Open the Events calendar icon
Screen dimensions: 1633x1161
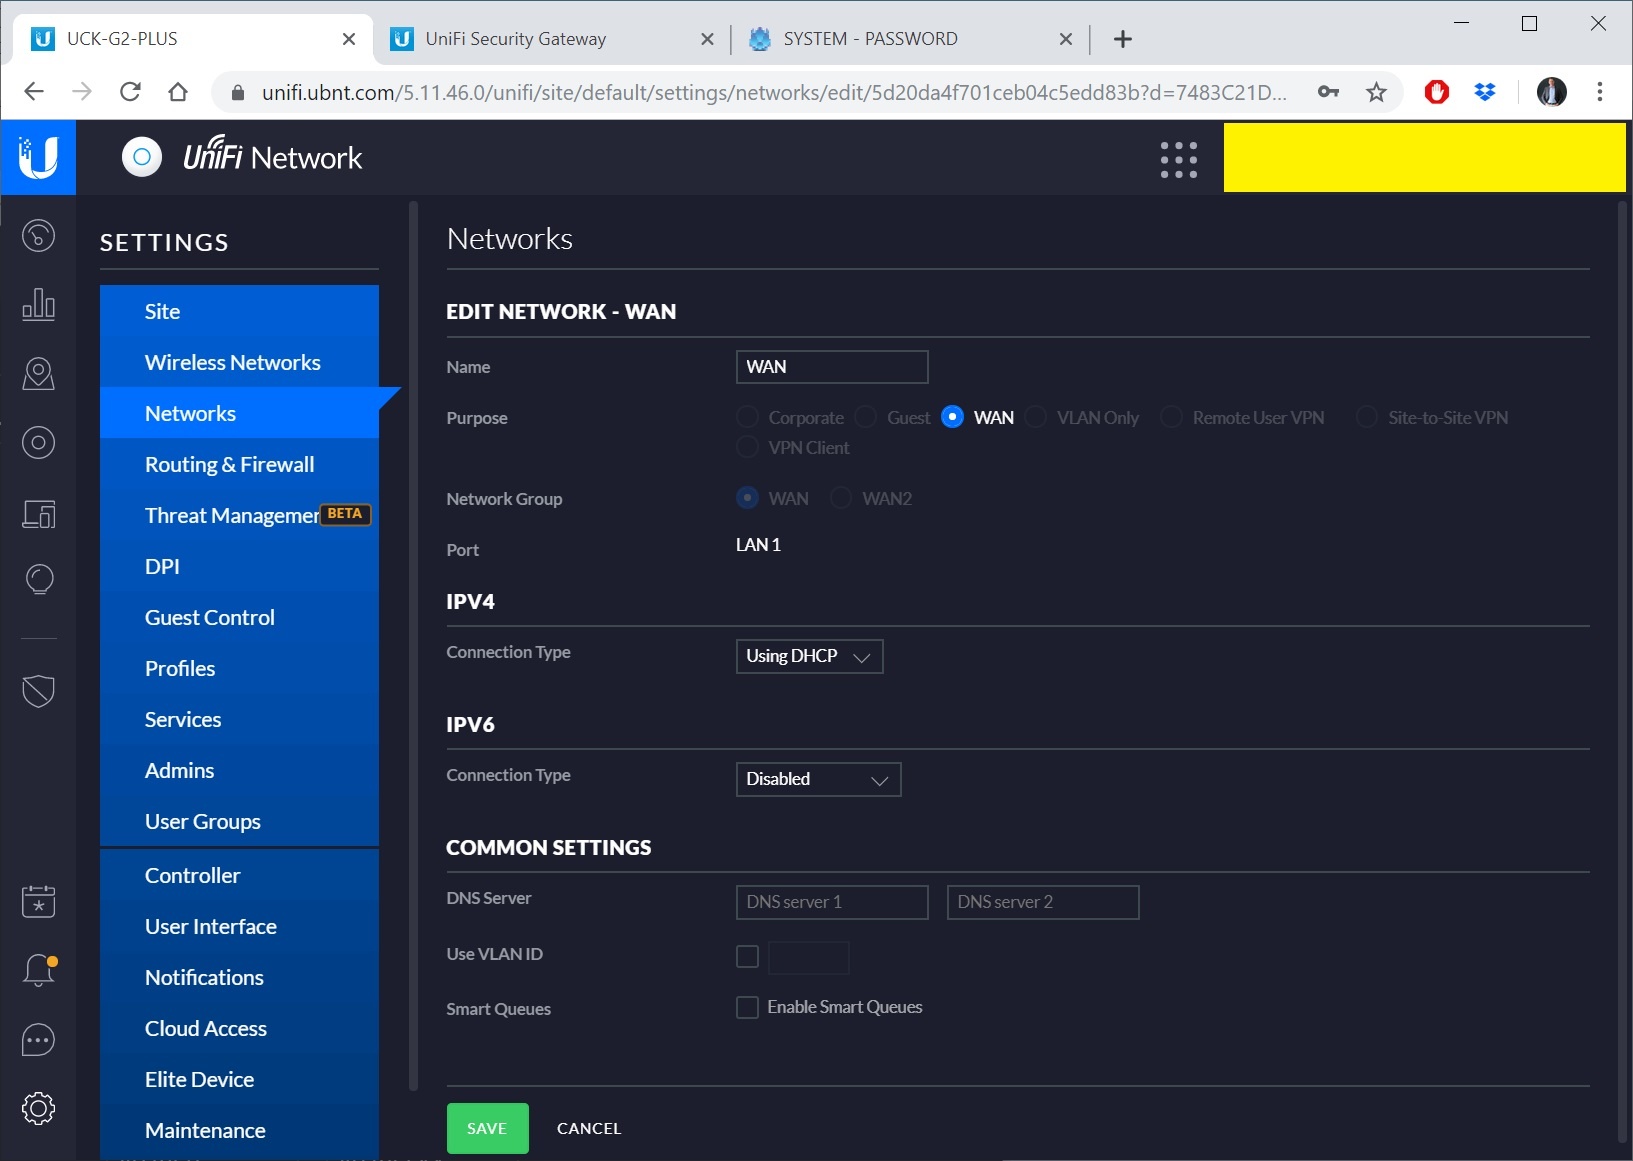[38, 901]
